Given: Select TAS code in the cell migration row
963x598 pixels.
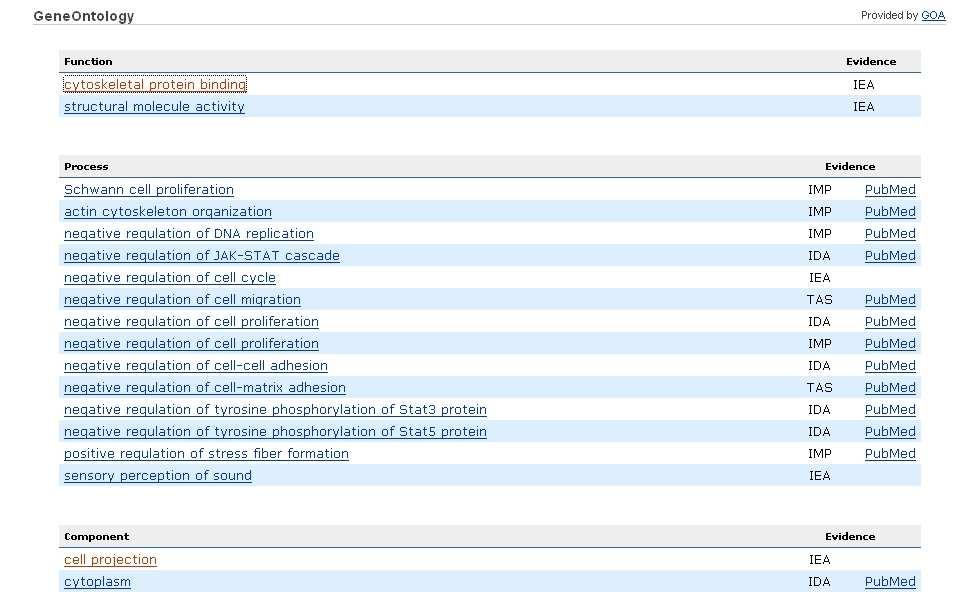Looking at the screenshot, I should [x=820, y=300].
